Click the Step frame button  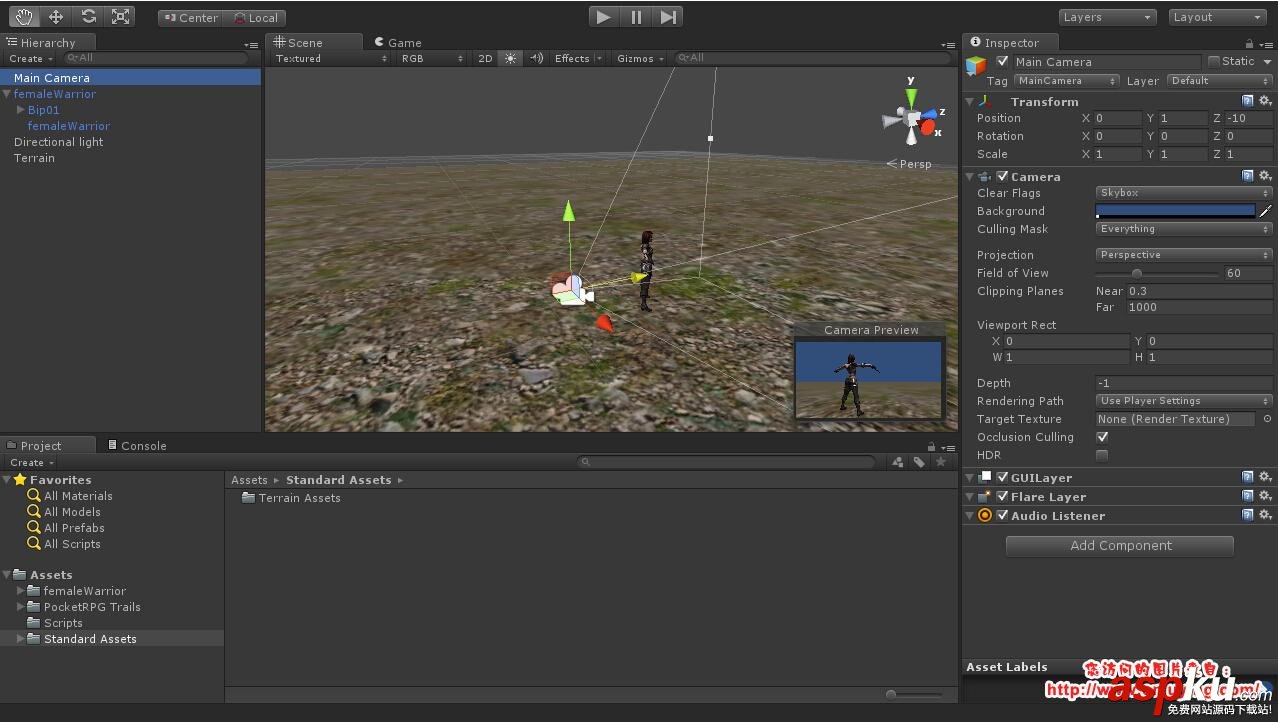669,17
